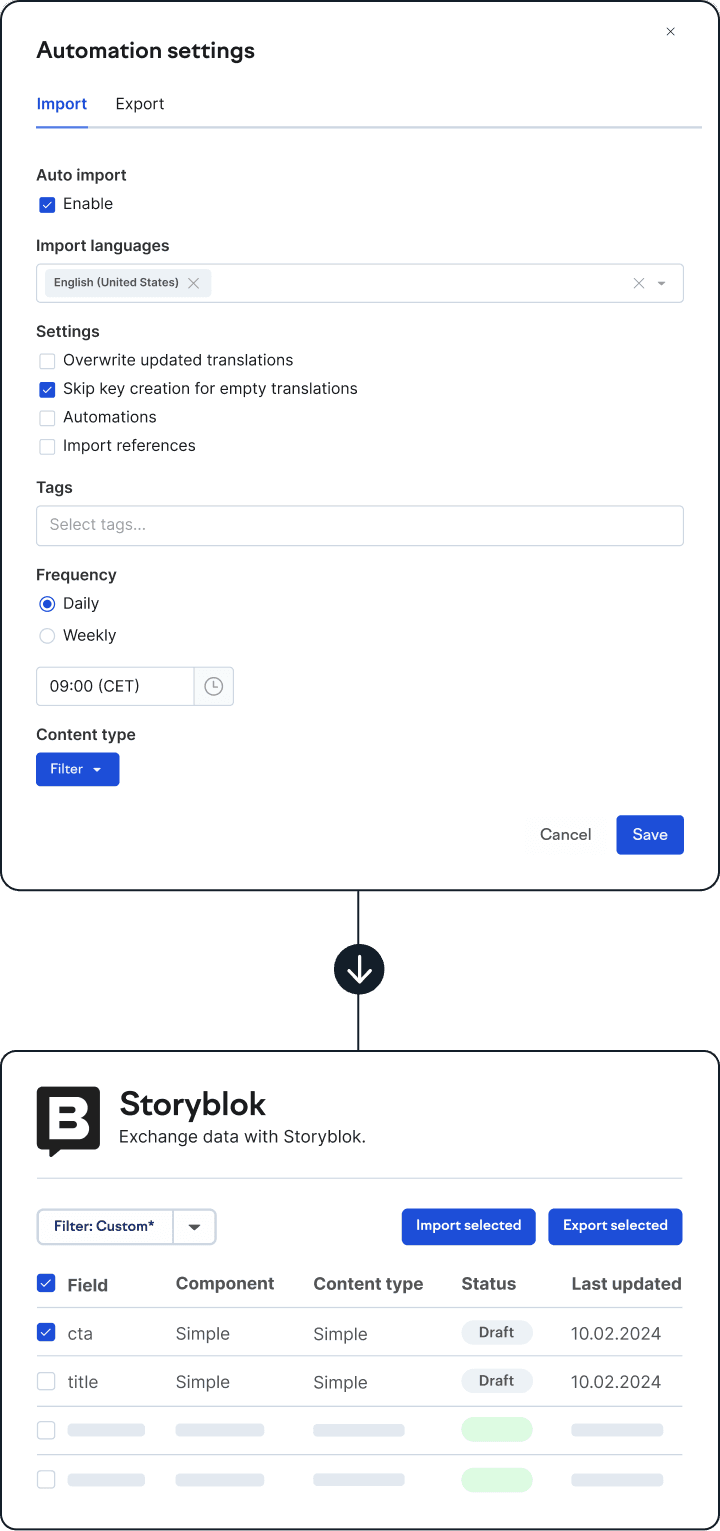Clear all selected import languages
The height and width of the screenshot is (1531, 720).
(x=639, y=283)
